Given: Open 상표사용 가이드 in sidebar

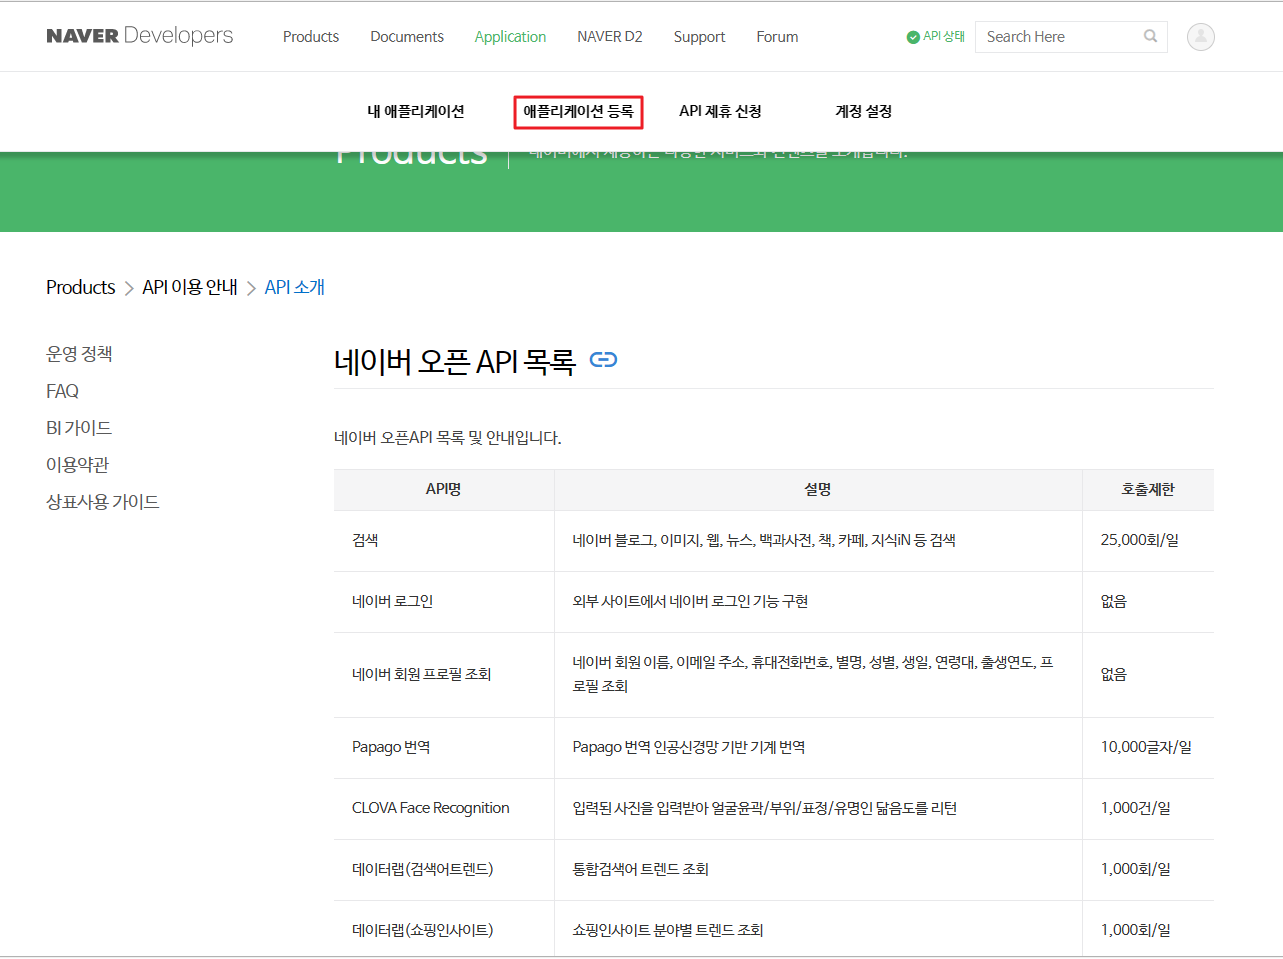Looking at the screenshot, I should (103, 502).
